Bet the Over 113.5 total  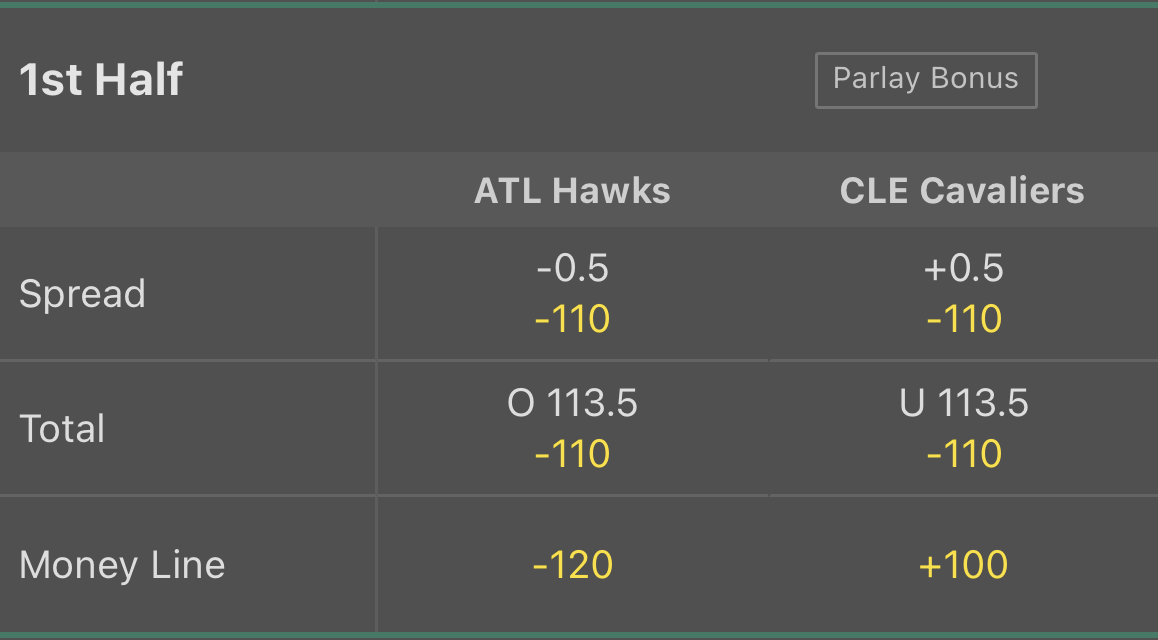click(571, 428)
